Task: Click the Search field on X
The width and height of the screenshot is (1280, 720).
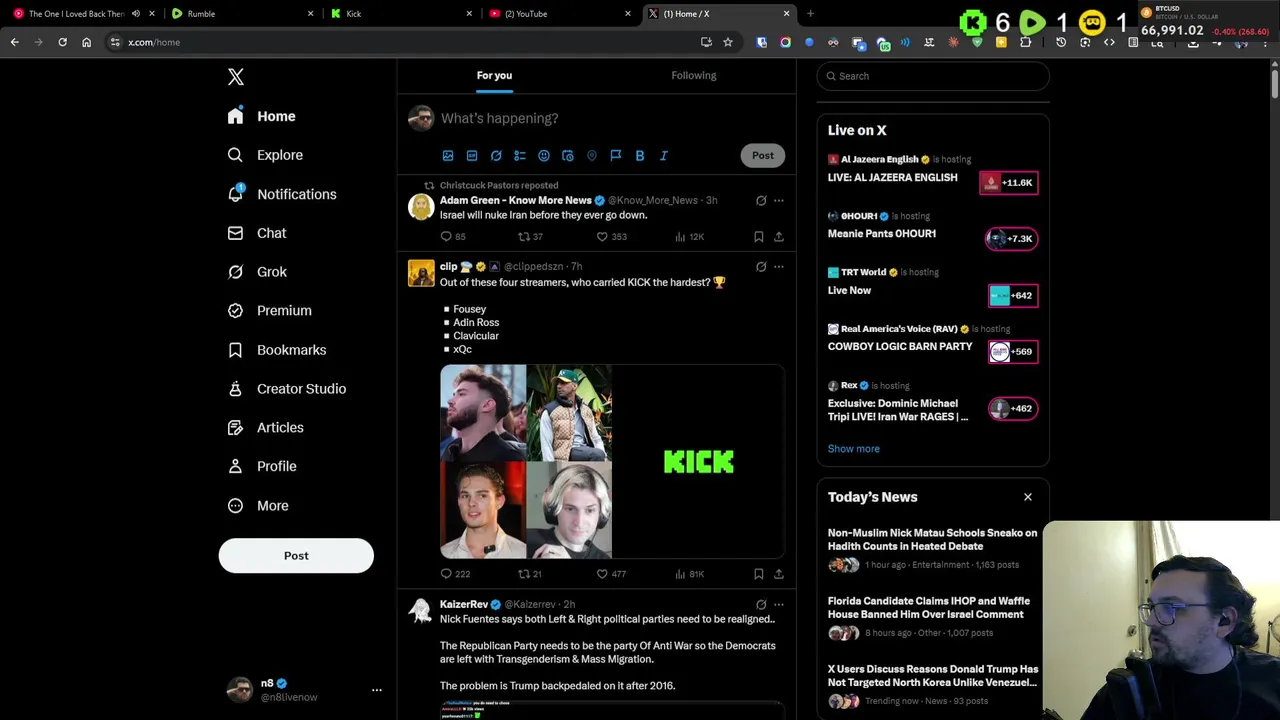Action: point(933,76)
